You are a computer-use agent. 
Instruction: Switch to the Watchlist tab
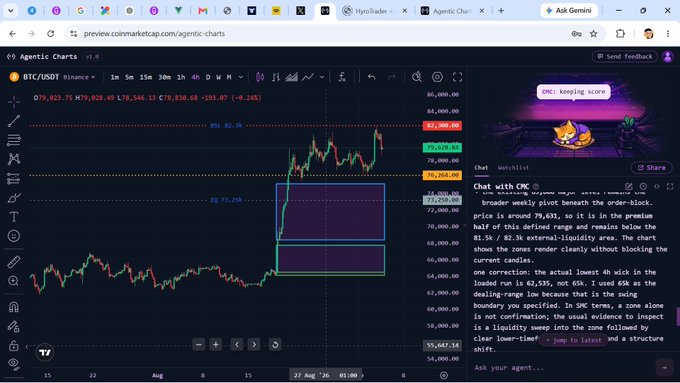[x=513, y=167]
